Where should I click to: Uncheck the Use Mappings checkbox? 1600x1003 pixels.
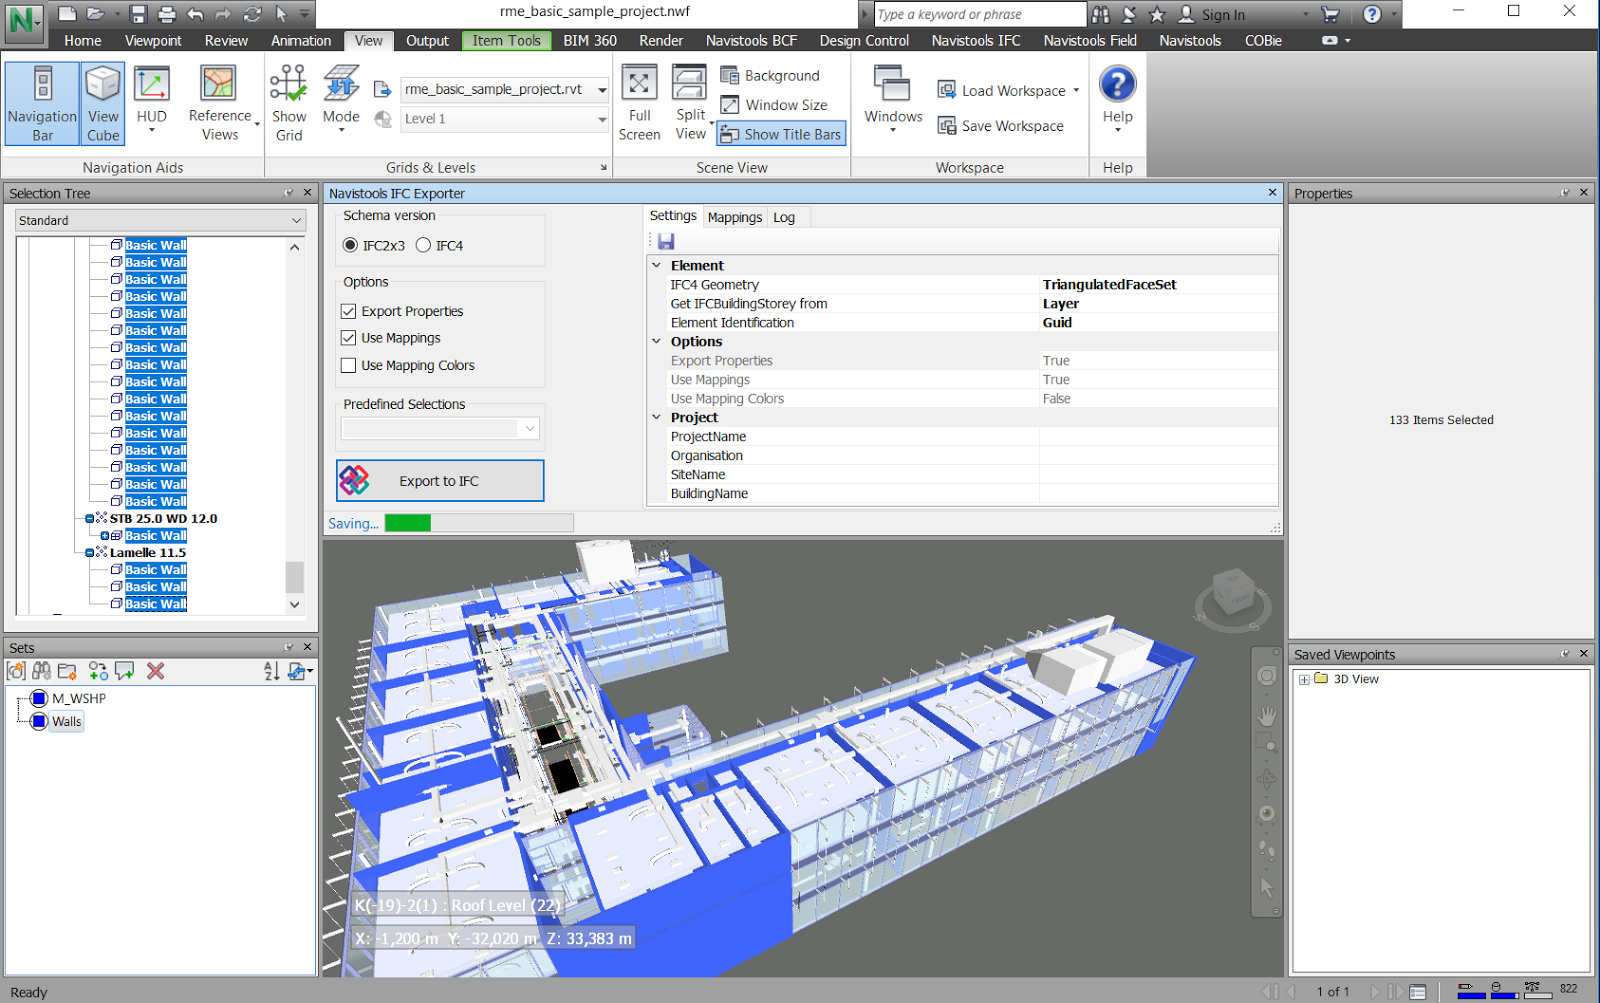(348, 338)
